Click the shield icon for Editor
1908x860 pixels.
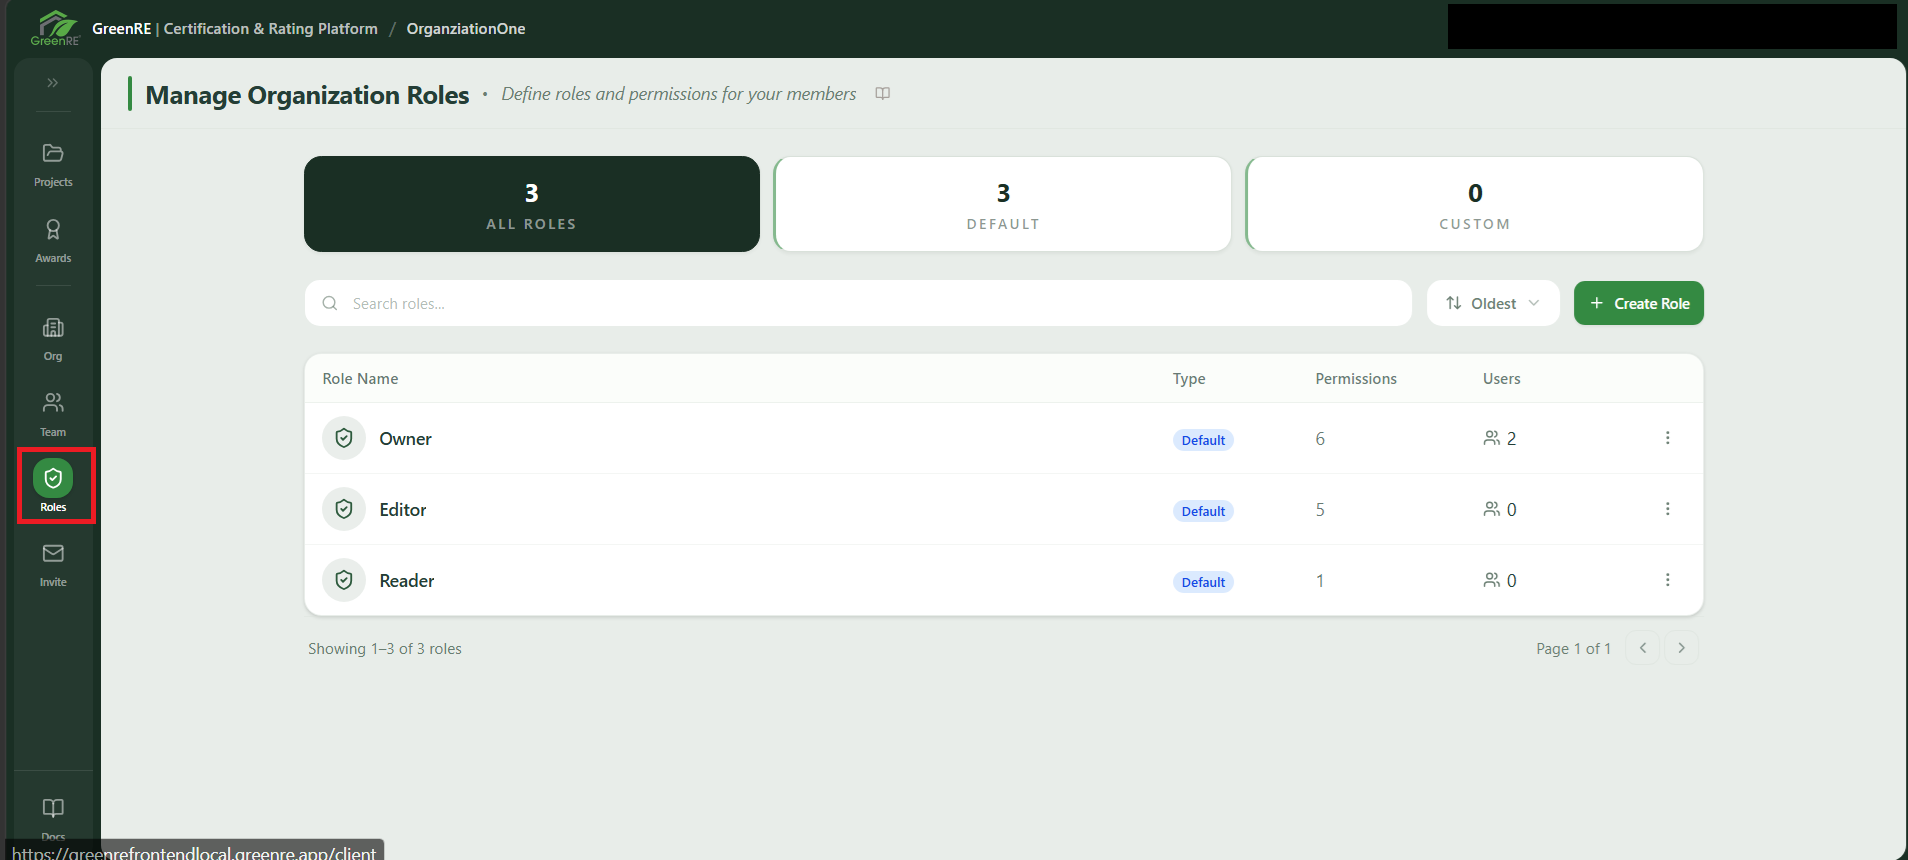point(344,509)
